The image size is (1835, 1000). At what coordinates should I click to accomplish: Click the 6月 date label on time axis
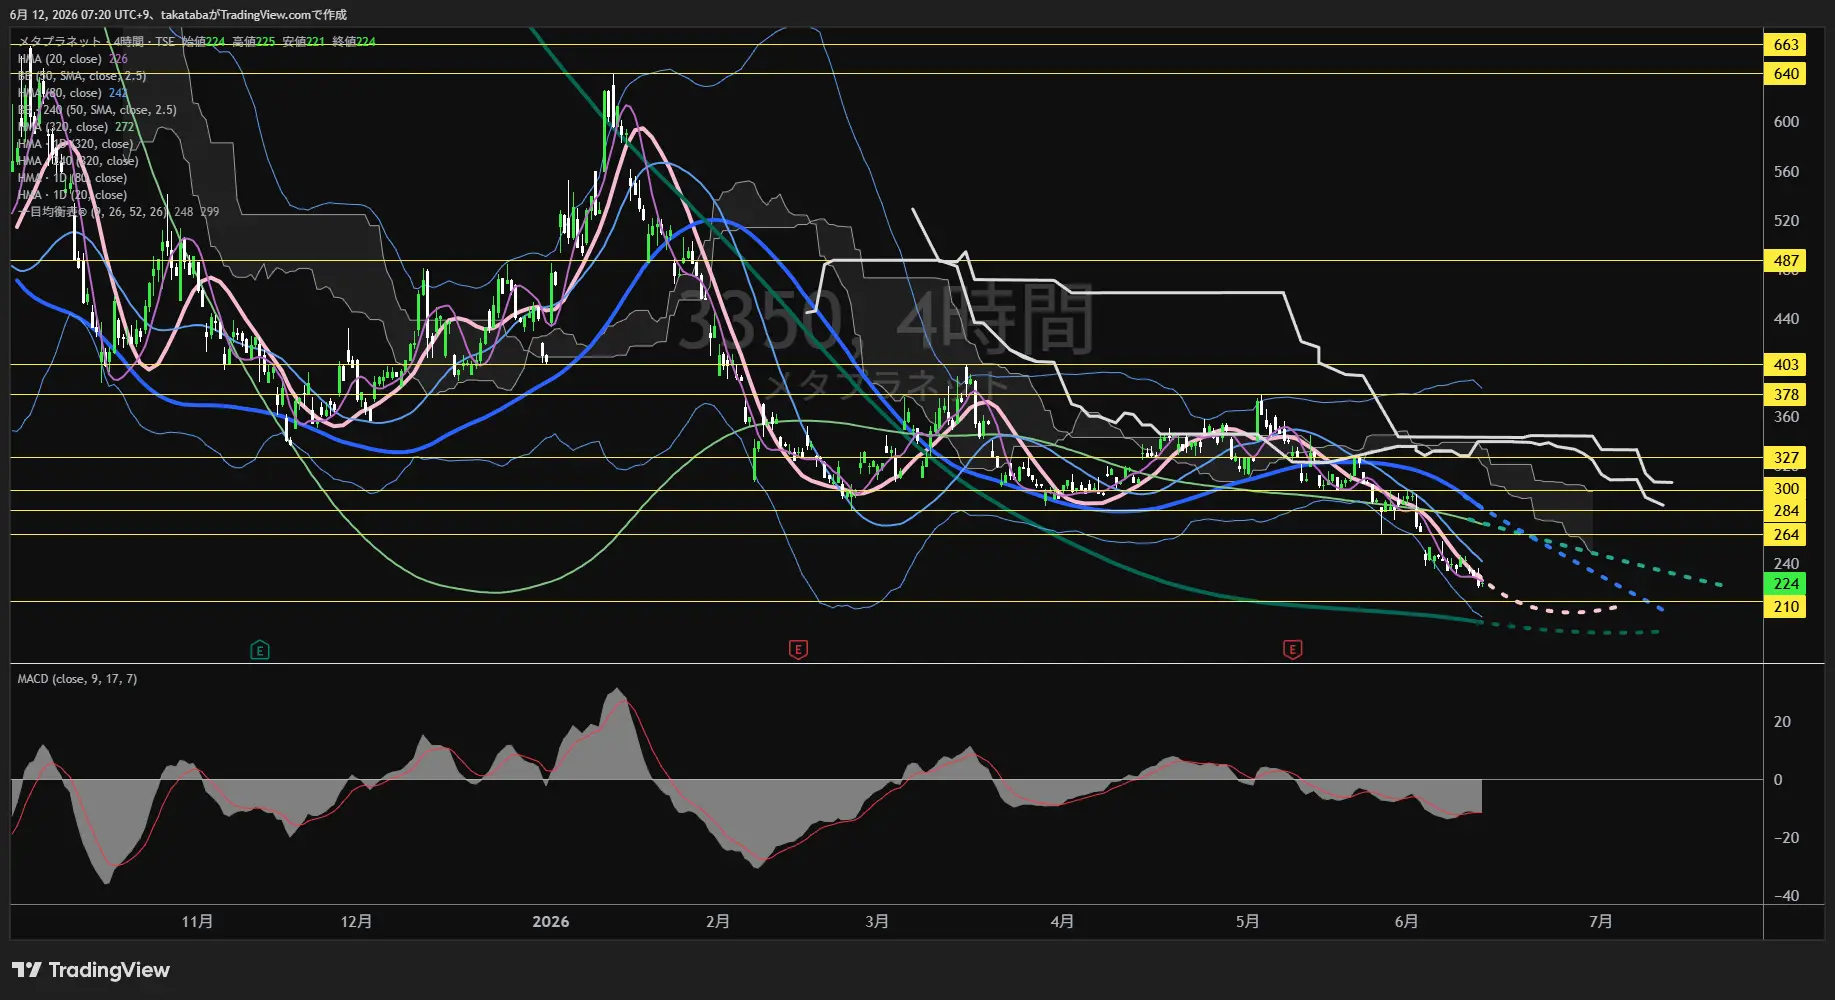[1406, 921]
